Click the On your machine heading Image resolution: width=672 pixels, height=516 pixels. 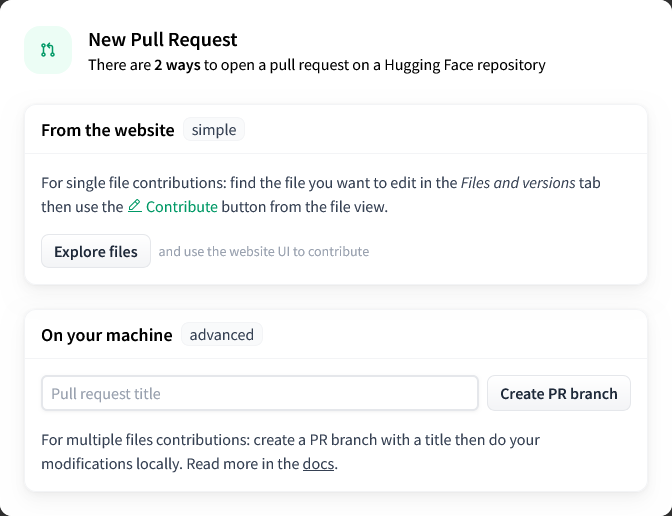click(x=107, y=335)
